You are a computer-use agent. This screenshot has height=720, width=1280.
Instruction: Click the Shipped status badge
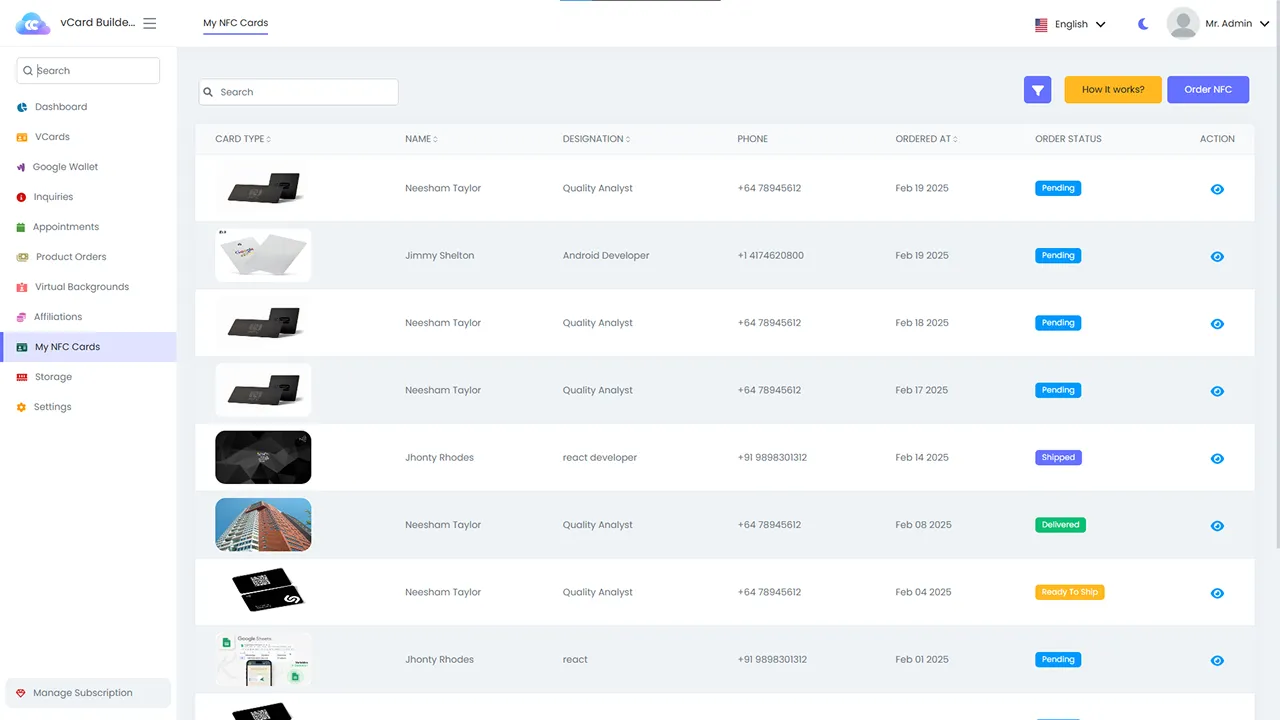point(1058,458)
